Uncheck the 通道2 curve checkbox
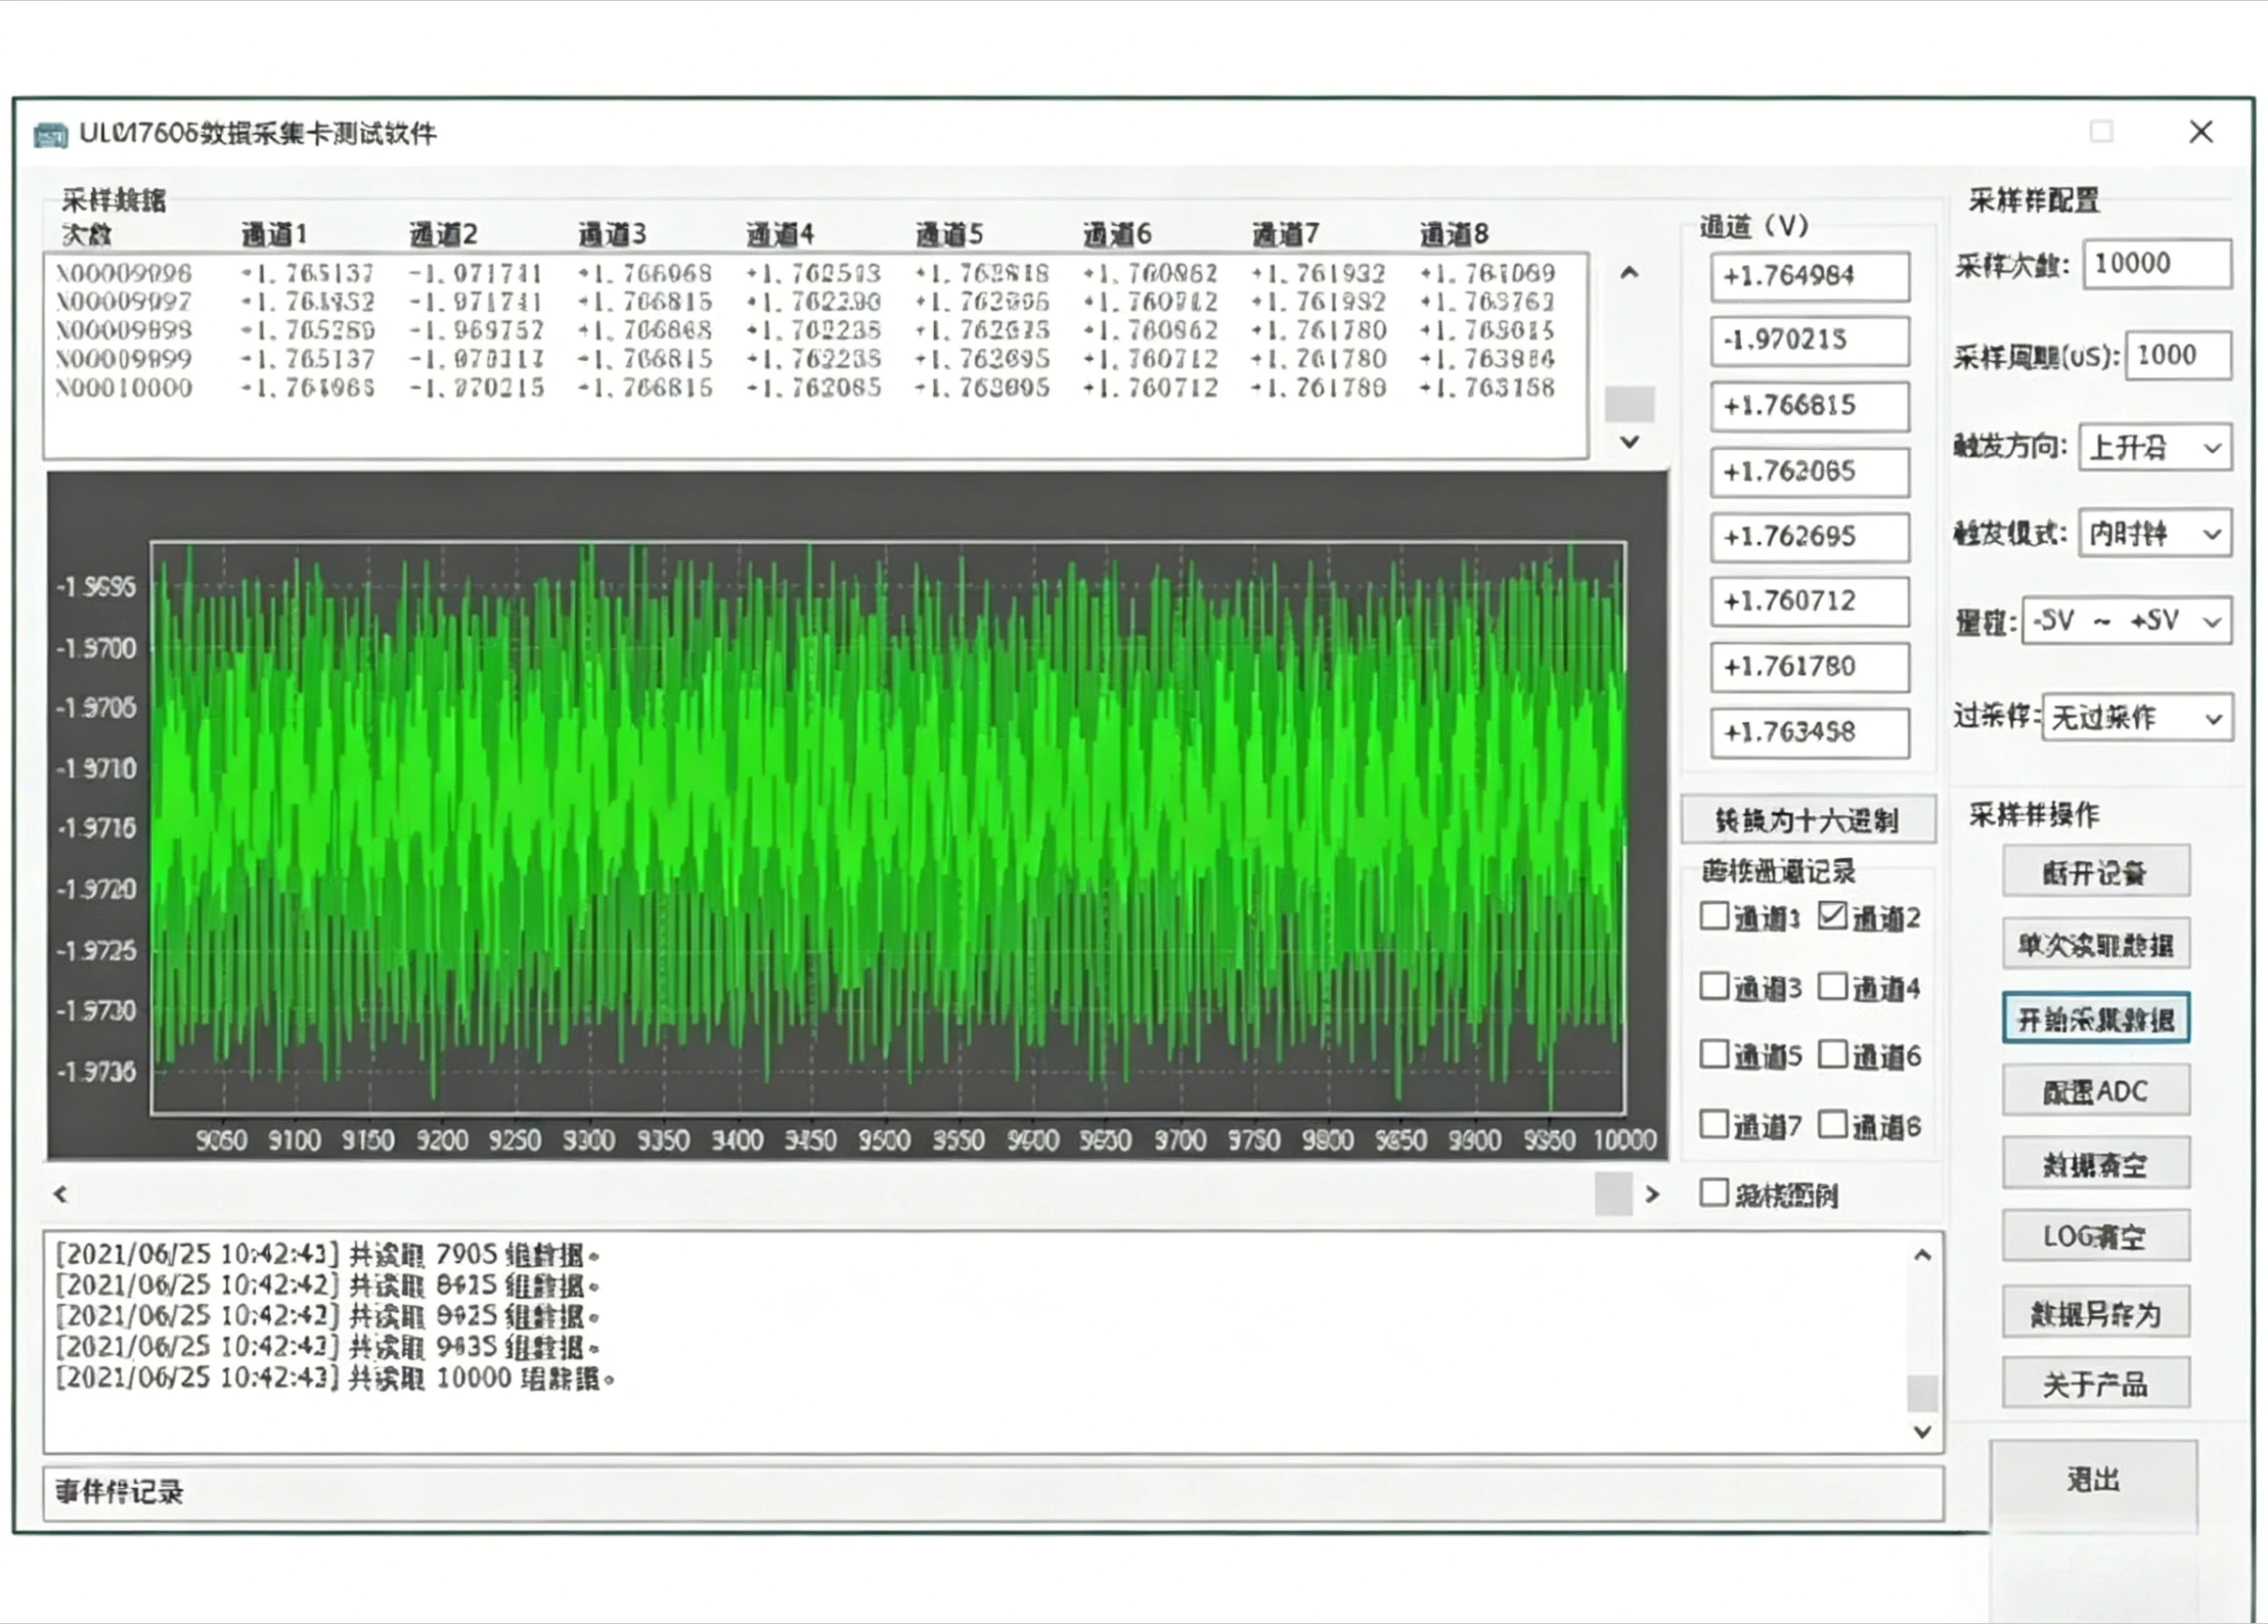 tap(1832, 915)
